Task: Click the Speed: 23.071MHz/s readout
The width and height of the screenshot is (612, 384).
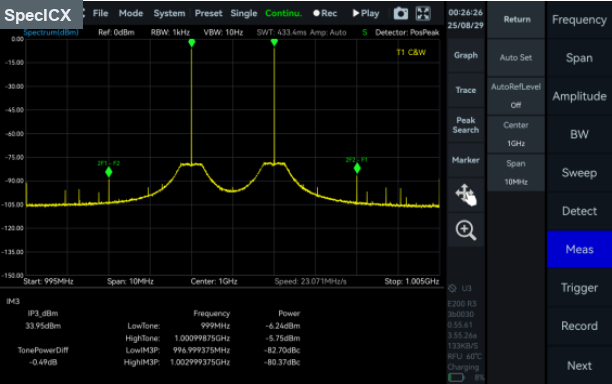Action: [310, 281]
